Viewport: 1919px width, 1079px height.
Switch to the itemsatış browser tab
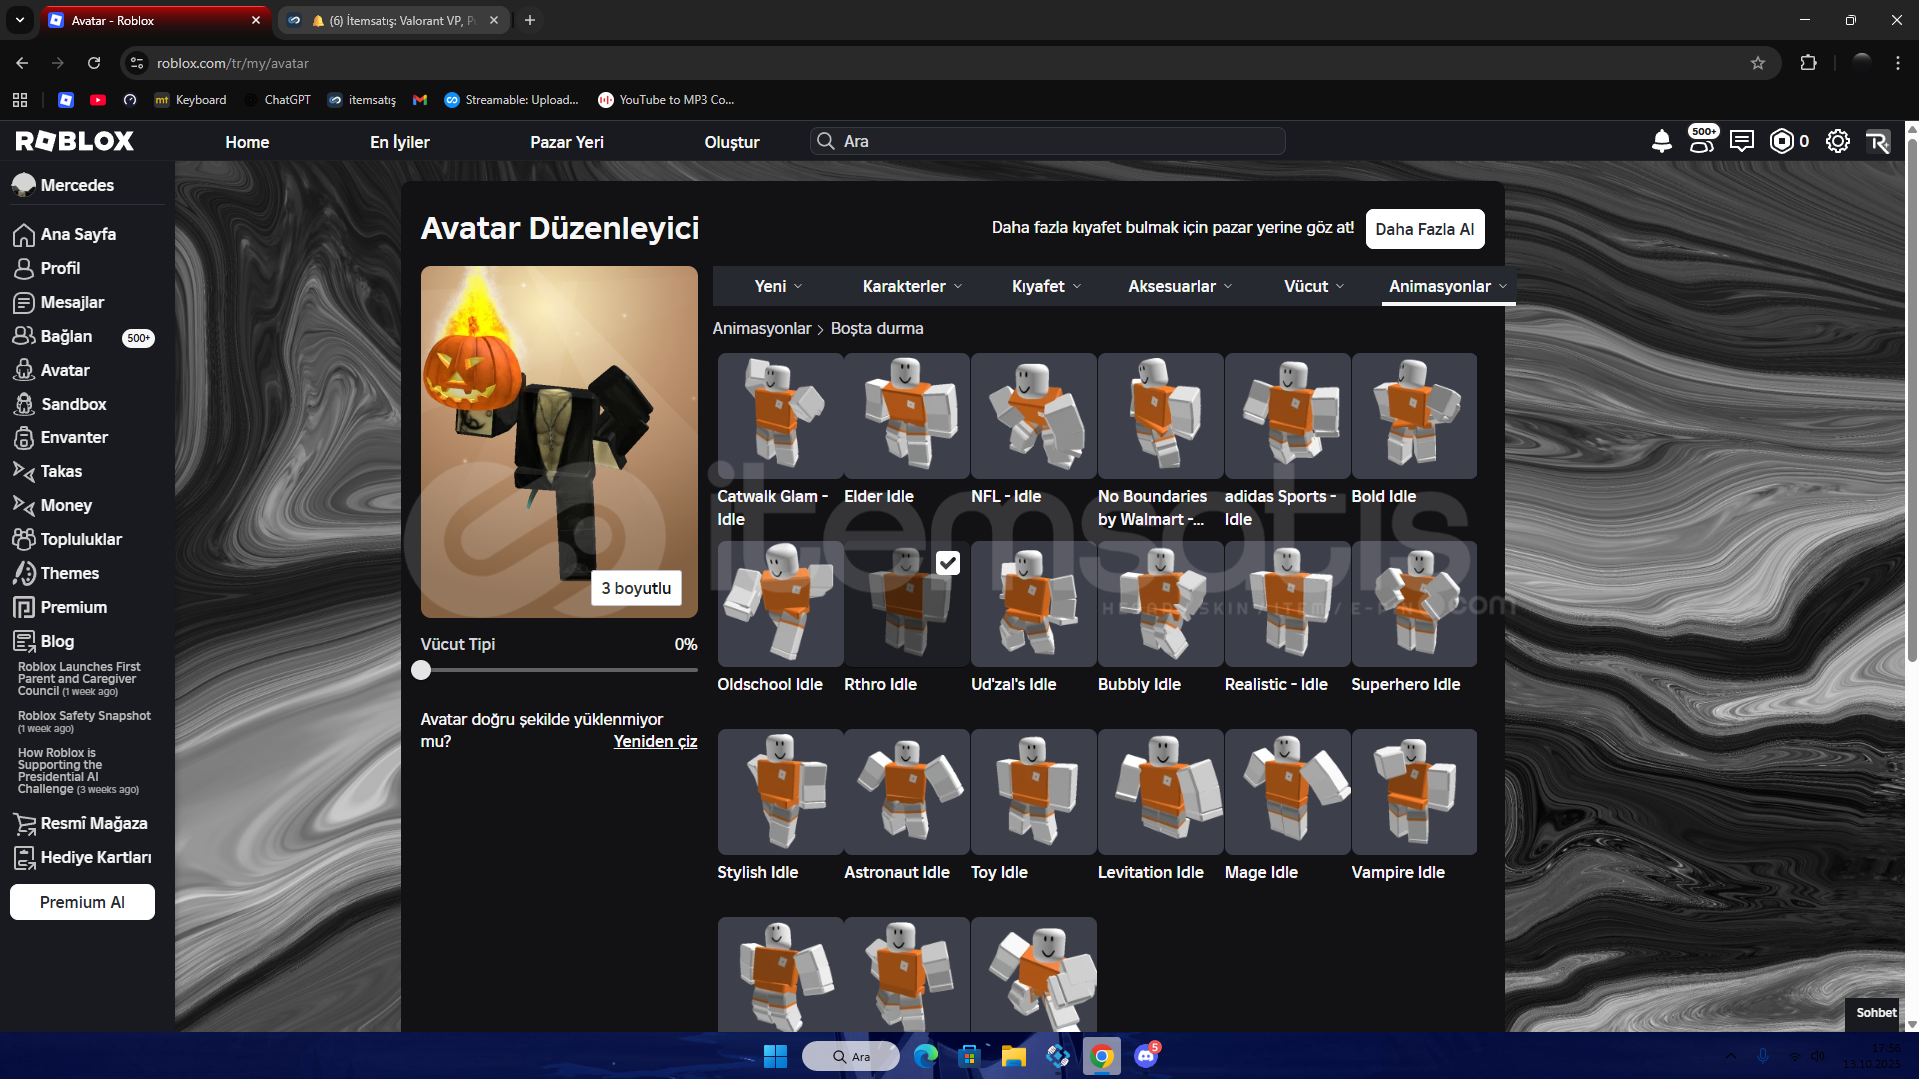pos(393,20)
